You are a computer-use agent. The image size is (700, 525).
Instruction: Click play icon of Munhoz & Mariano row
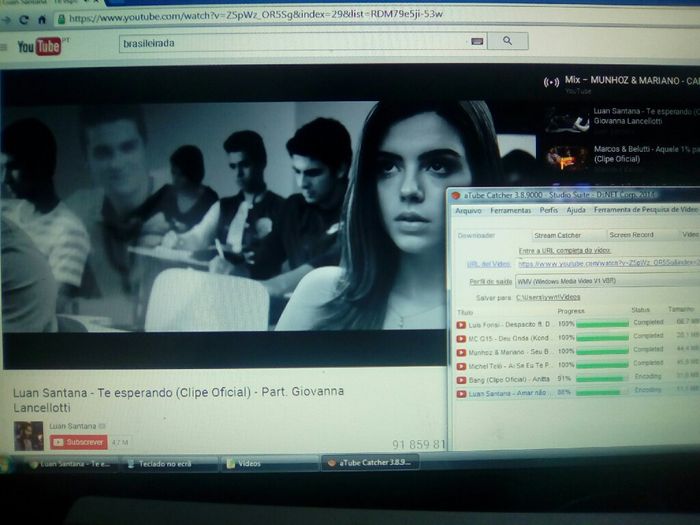click(461, 353)
